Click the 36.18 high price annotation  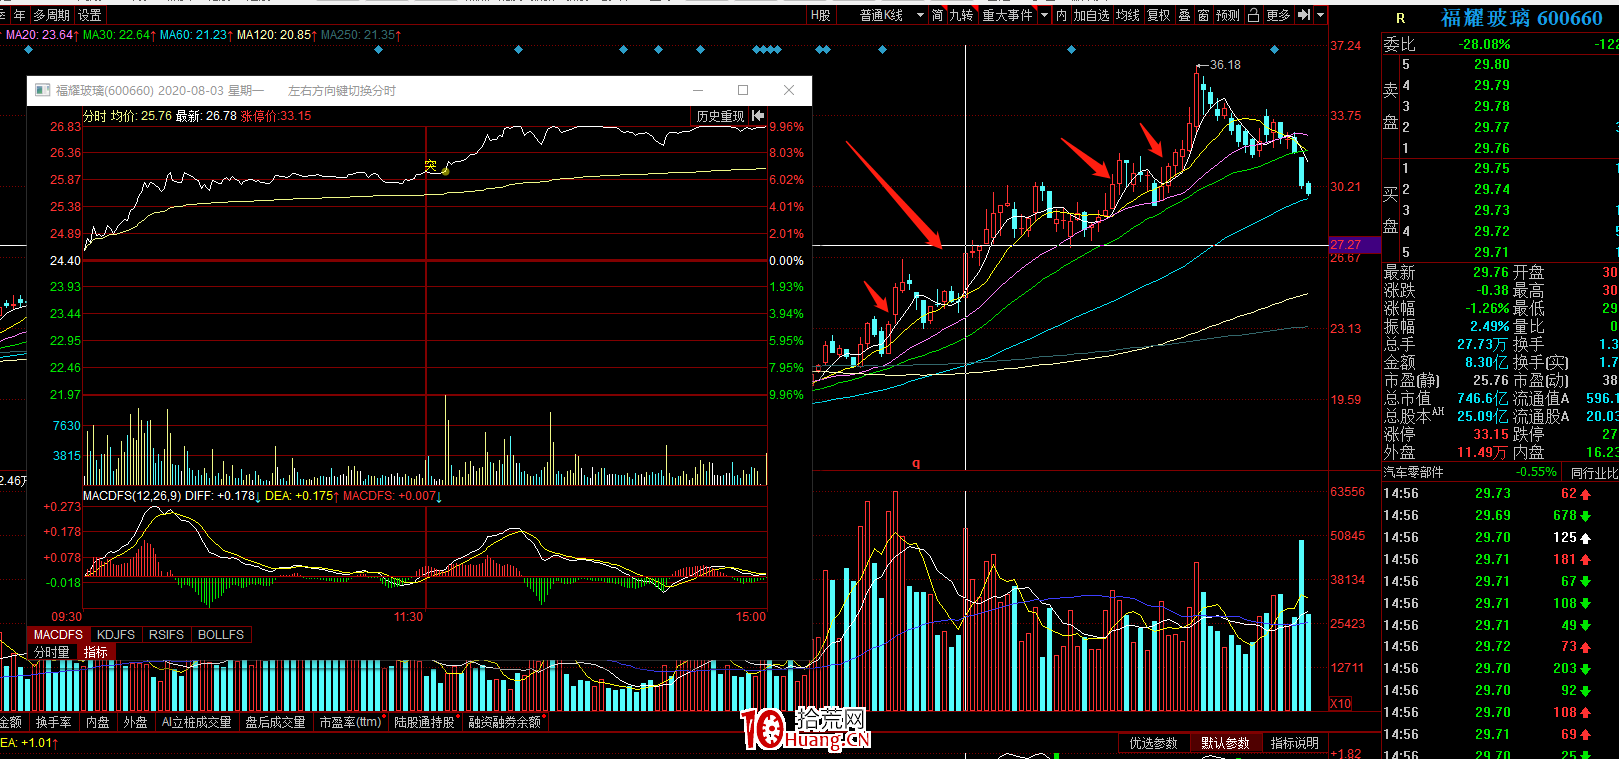point(1225,65)
